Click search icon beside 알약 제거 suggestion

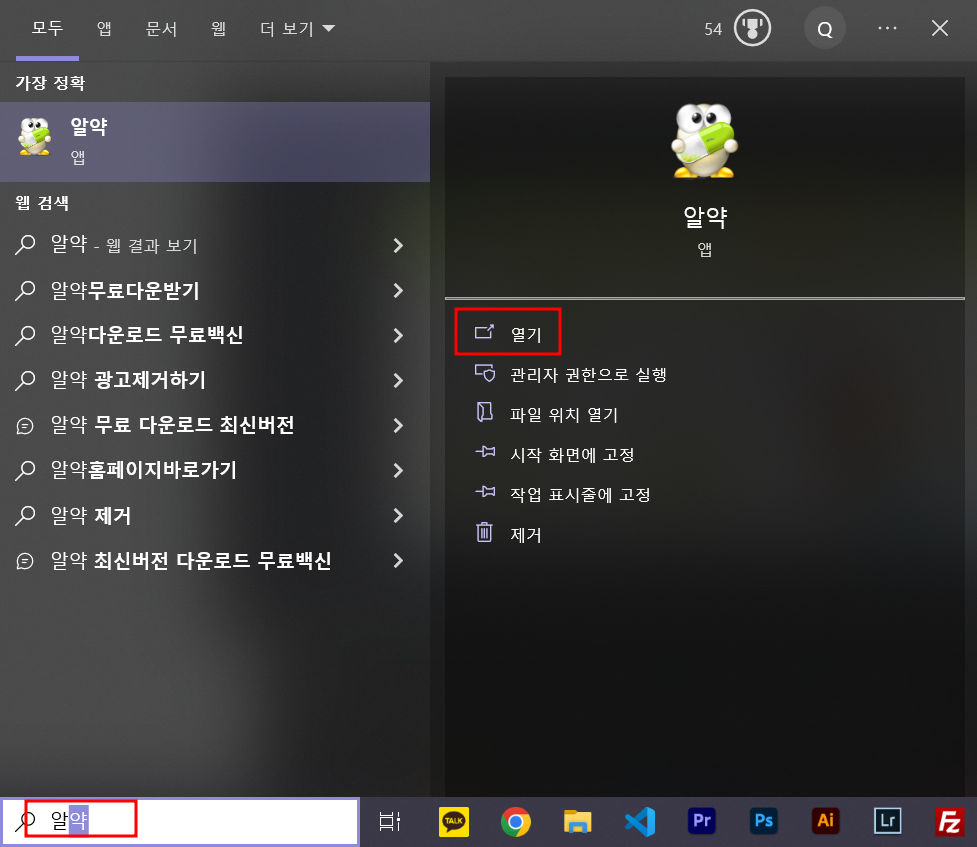click(x=25, y=515)
